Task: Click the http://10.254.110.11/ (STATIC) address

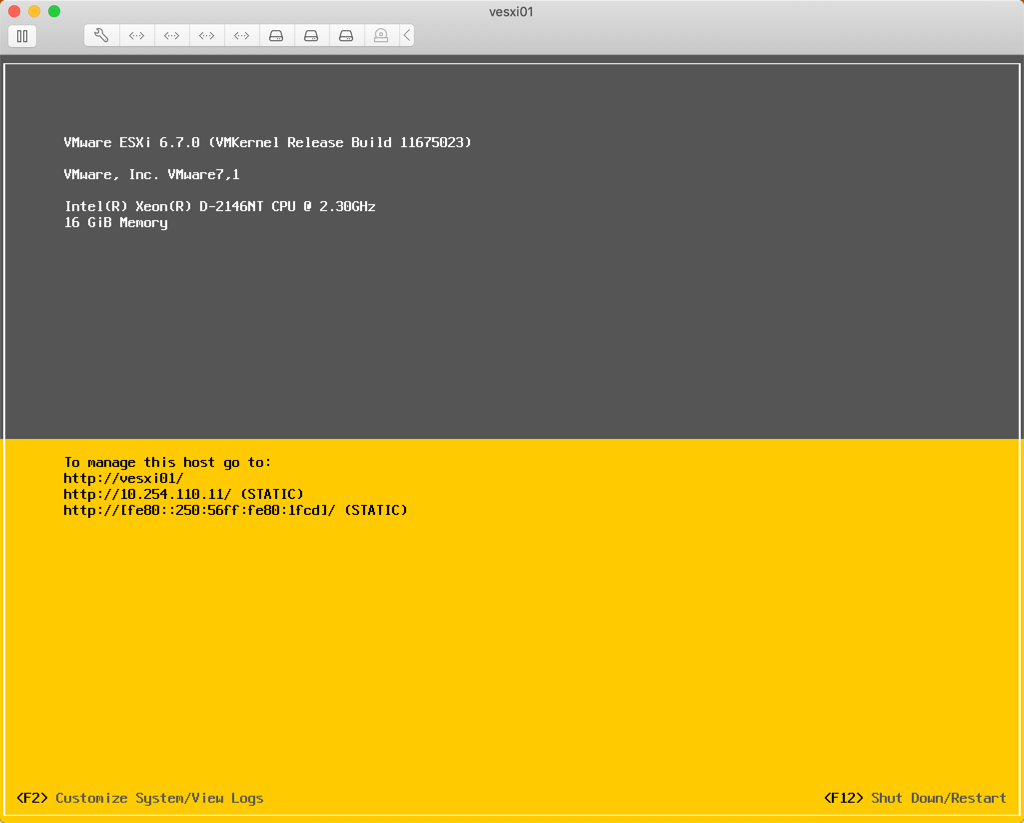Action: (x=184, y=494)
